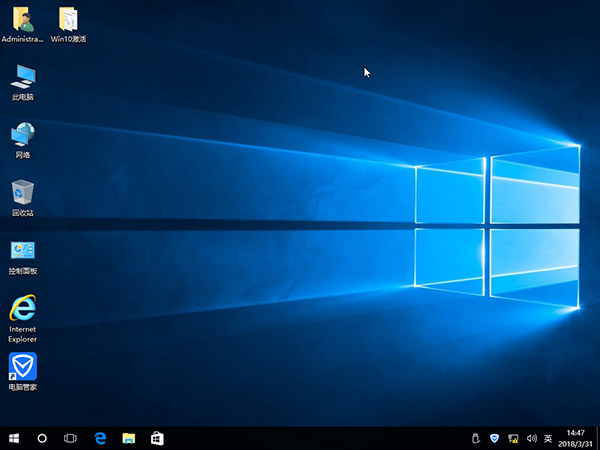600x450 pixels.
Task: Open Microsoft Store from the taskbar
Action: pos(157,438)
